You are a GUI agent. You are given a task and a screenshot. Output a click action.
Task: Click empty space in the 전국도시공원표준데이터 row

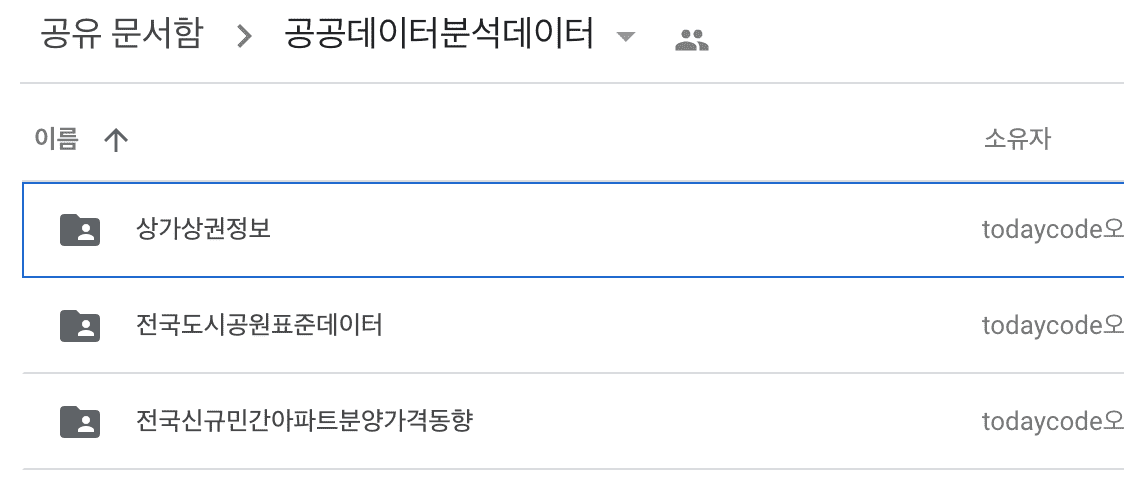pos(680,326)
